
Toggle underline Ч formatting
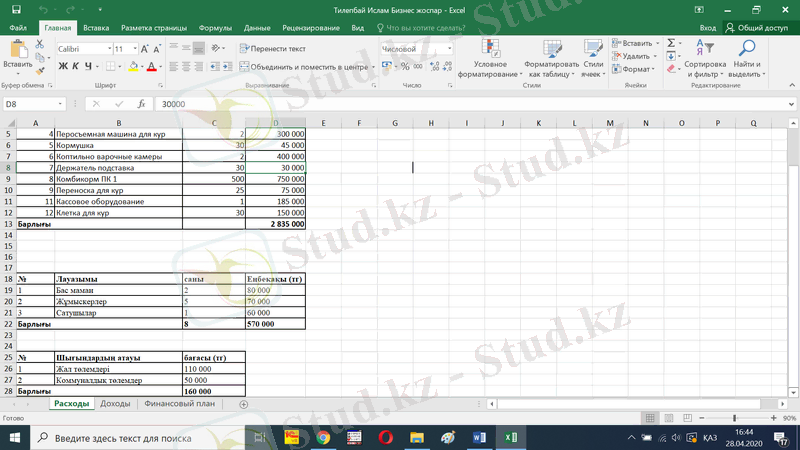tap(88, 66)
